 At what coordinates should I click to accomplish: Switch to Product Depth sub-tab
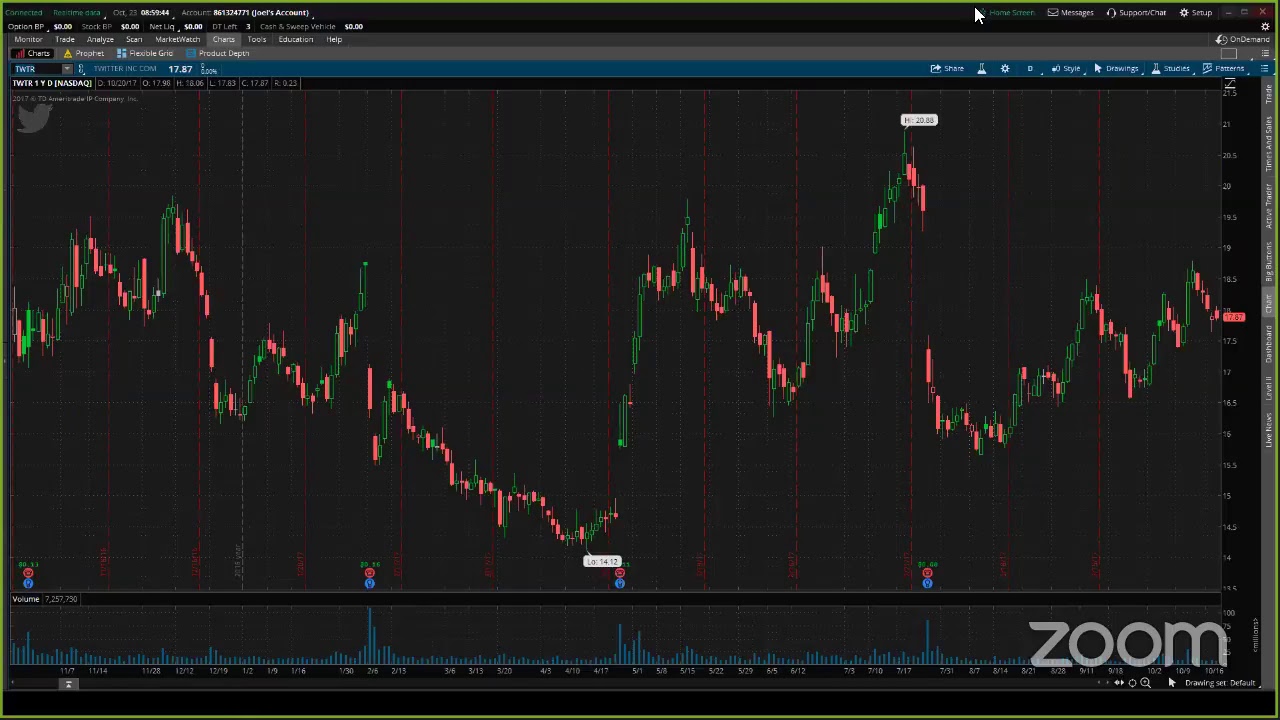click(x=217, y=54)
